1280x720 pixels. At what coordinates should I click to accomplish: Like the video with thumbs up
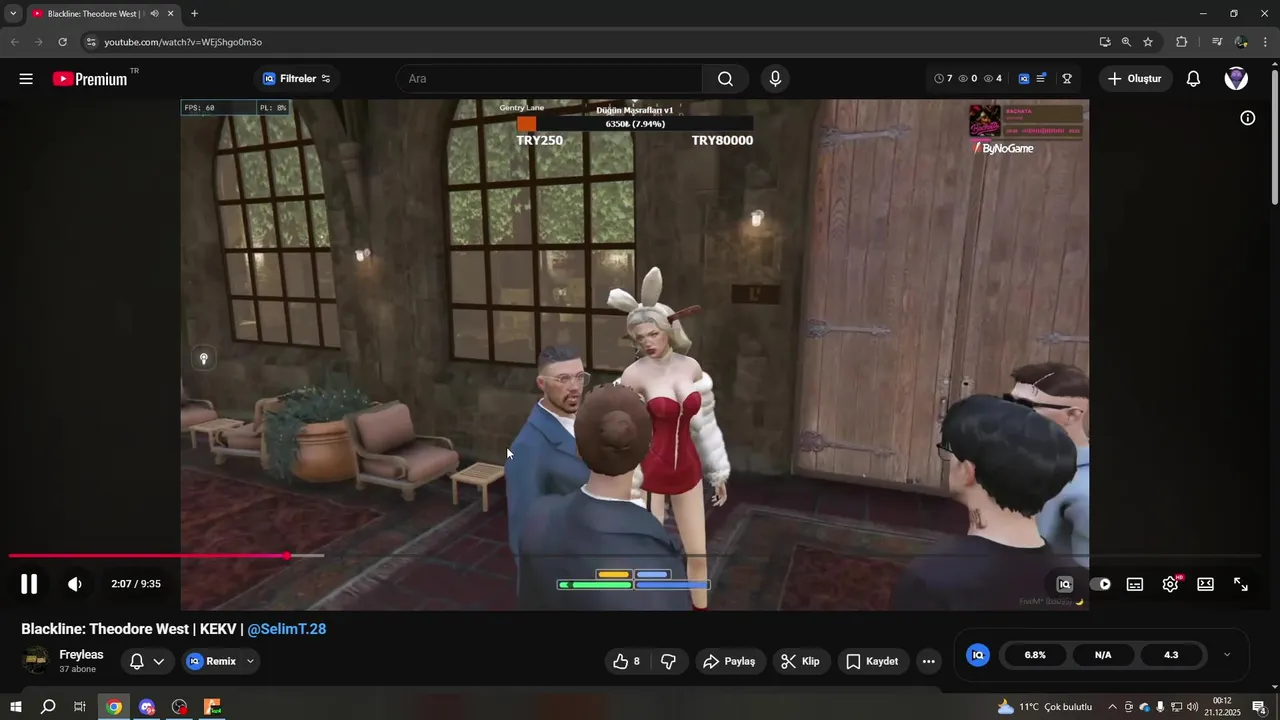point(626,661)
